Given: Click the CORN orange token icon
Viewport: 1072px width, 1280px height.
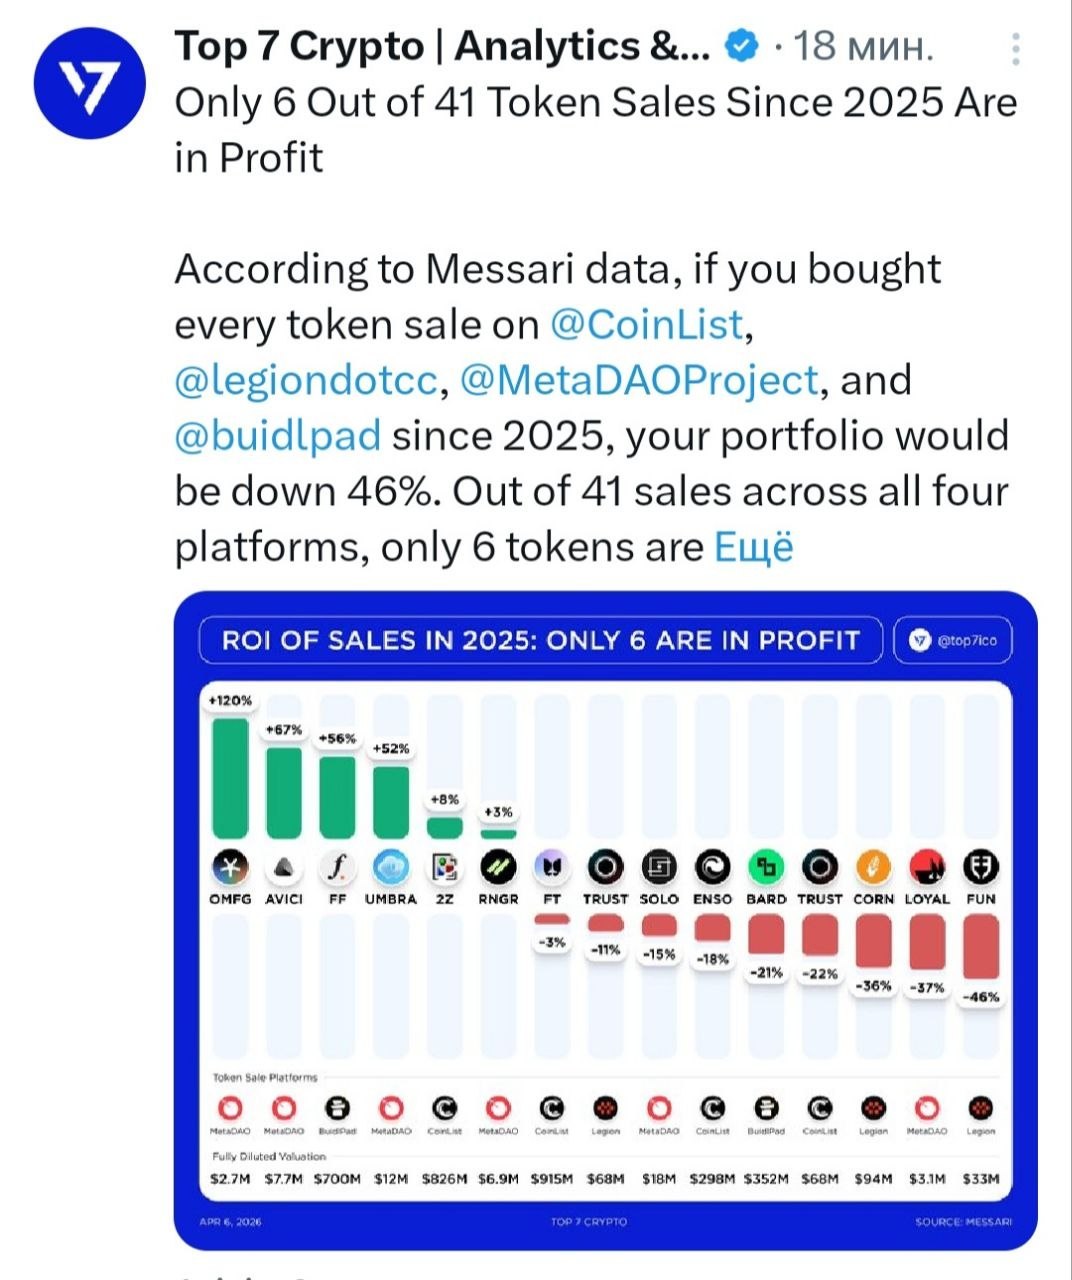Looking at the screenshot, I should [x=873, y=867].
